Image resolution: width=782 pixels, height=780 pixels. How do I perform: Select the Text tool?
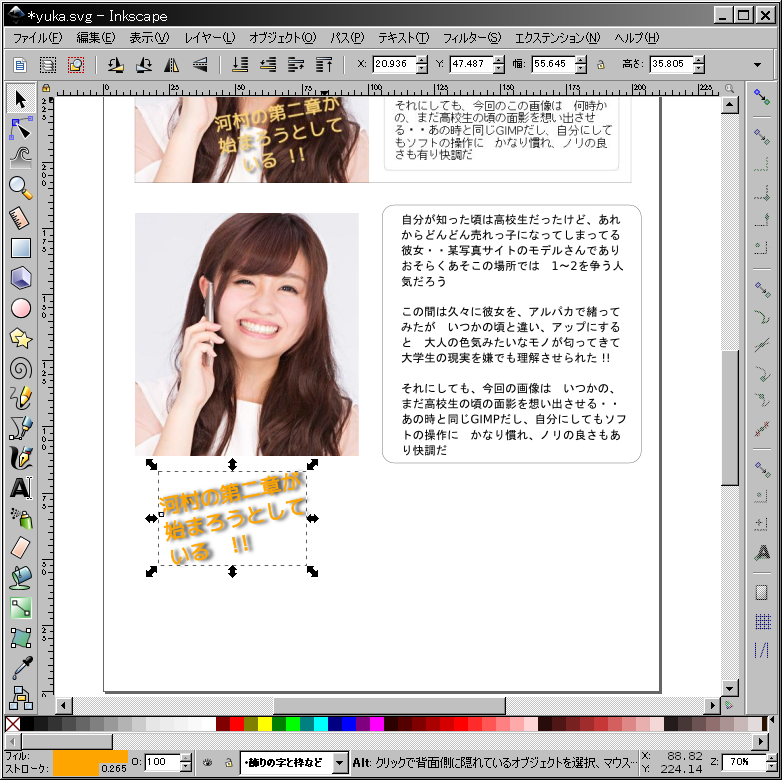(x=20, y=488)
